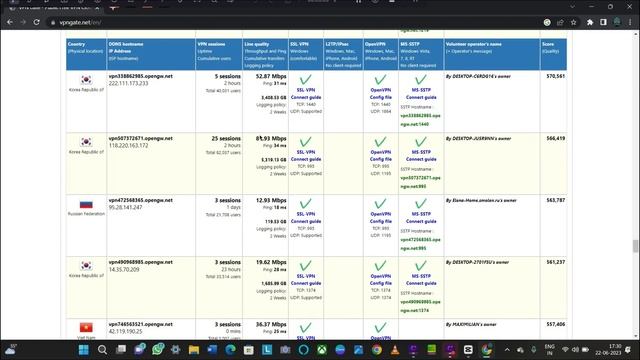Open File Explorer from the taskbar
640x360 pixels.
tap(194, 350)
